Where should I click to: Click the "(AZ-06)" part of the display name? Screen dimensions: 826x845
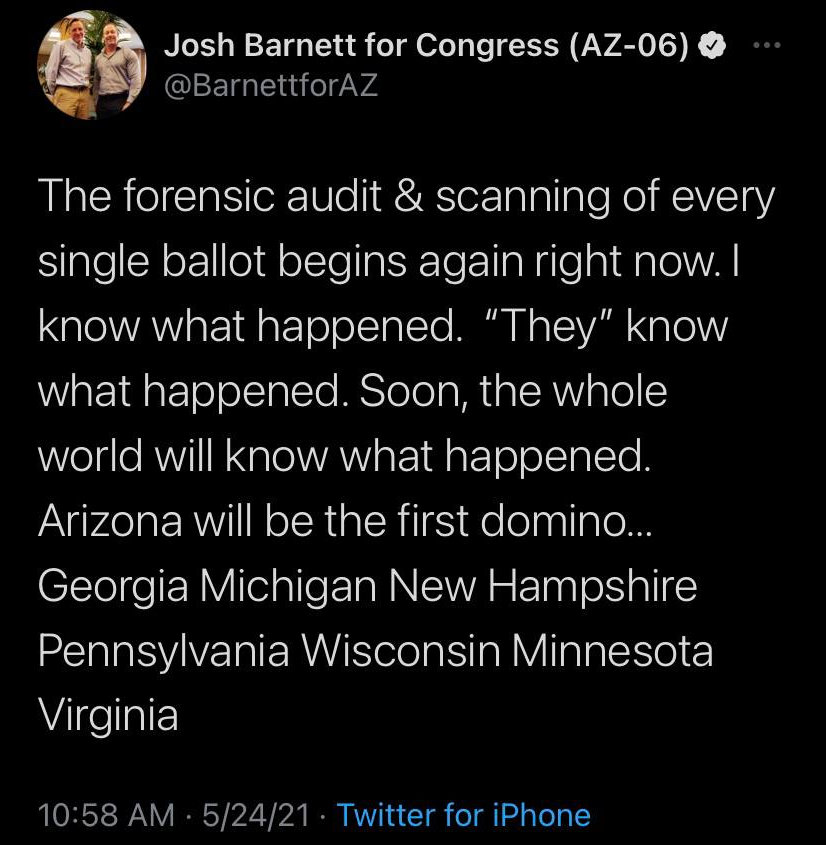coord(629,45)
